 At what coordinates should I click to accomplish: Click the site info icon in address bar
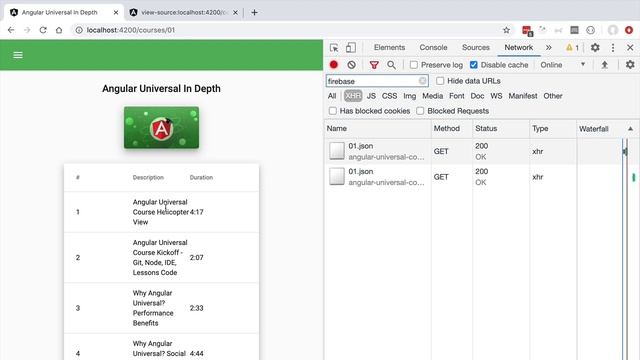click(x=79, y=30)
